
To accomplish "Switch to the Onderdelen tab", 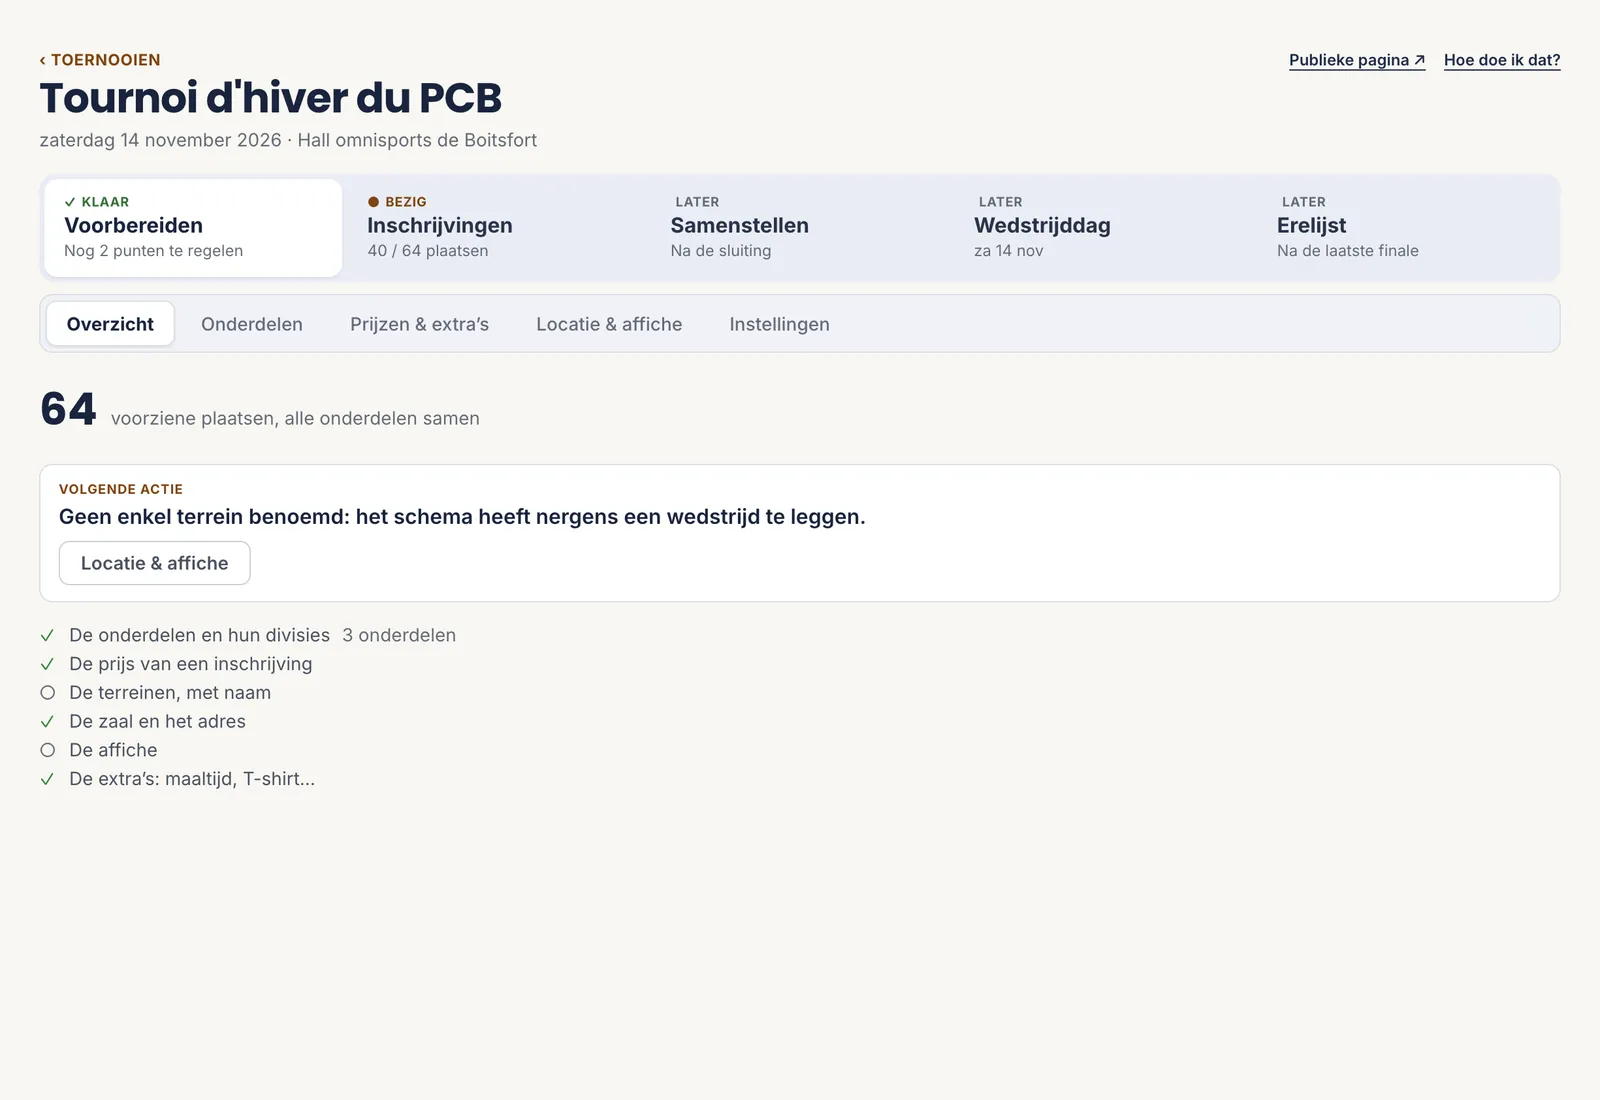I will (x=252, y=324).
